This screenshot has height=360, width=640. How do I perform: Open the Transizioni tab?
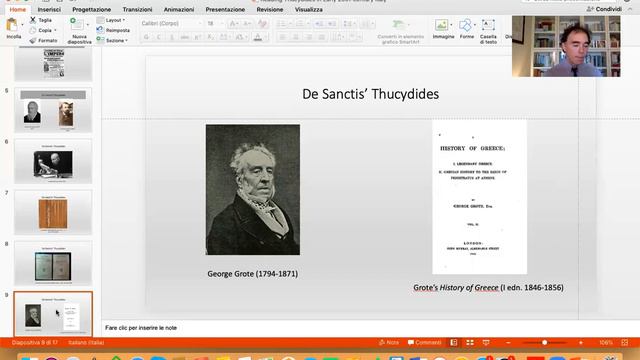coord(137,9)
